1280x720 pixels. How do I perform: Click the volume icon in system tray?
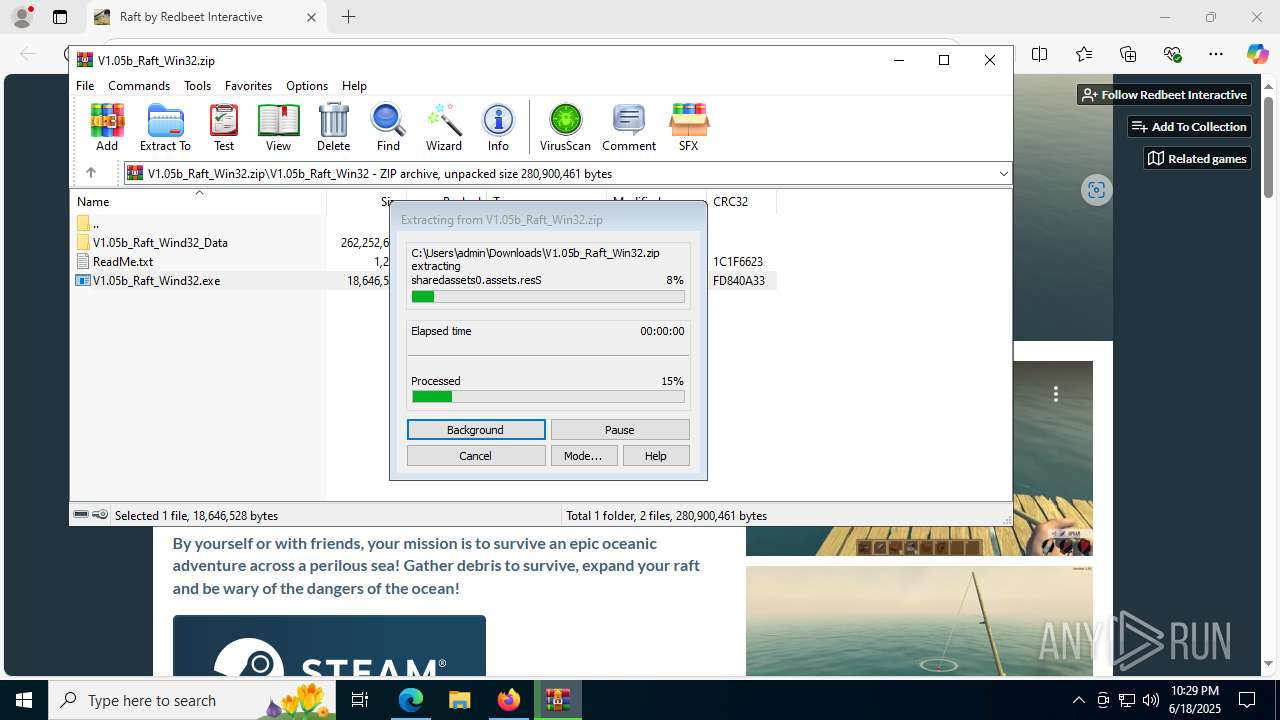[1151, 700]
